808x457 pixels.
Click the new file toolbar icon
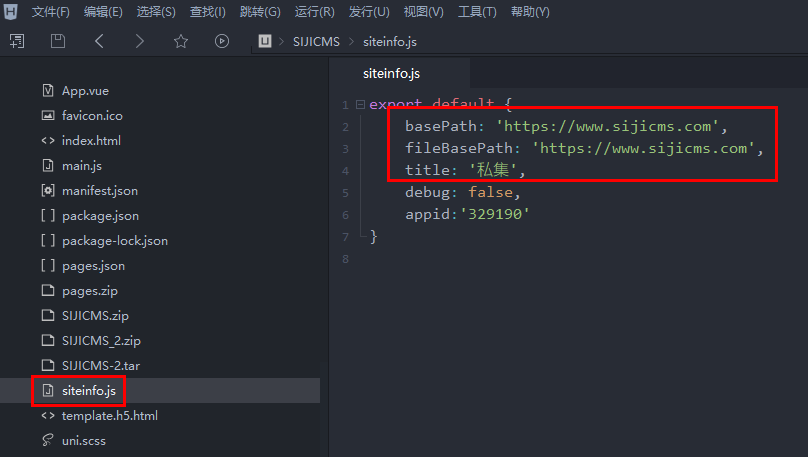pos(17,41)
